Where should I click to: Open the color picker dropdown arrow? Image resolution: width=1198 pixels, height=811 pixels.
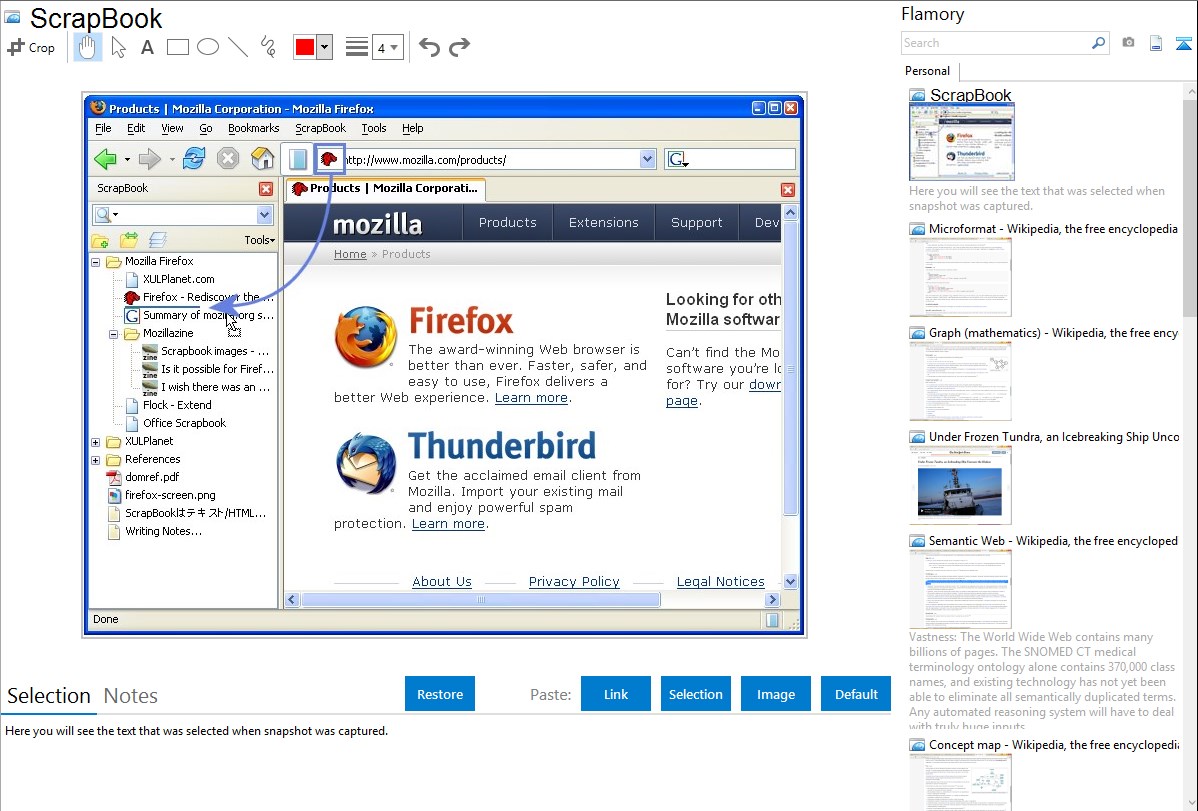click(x=325, y=47)
